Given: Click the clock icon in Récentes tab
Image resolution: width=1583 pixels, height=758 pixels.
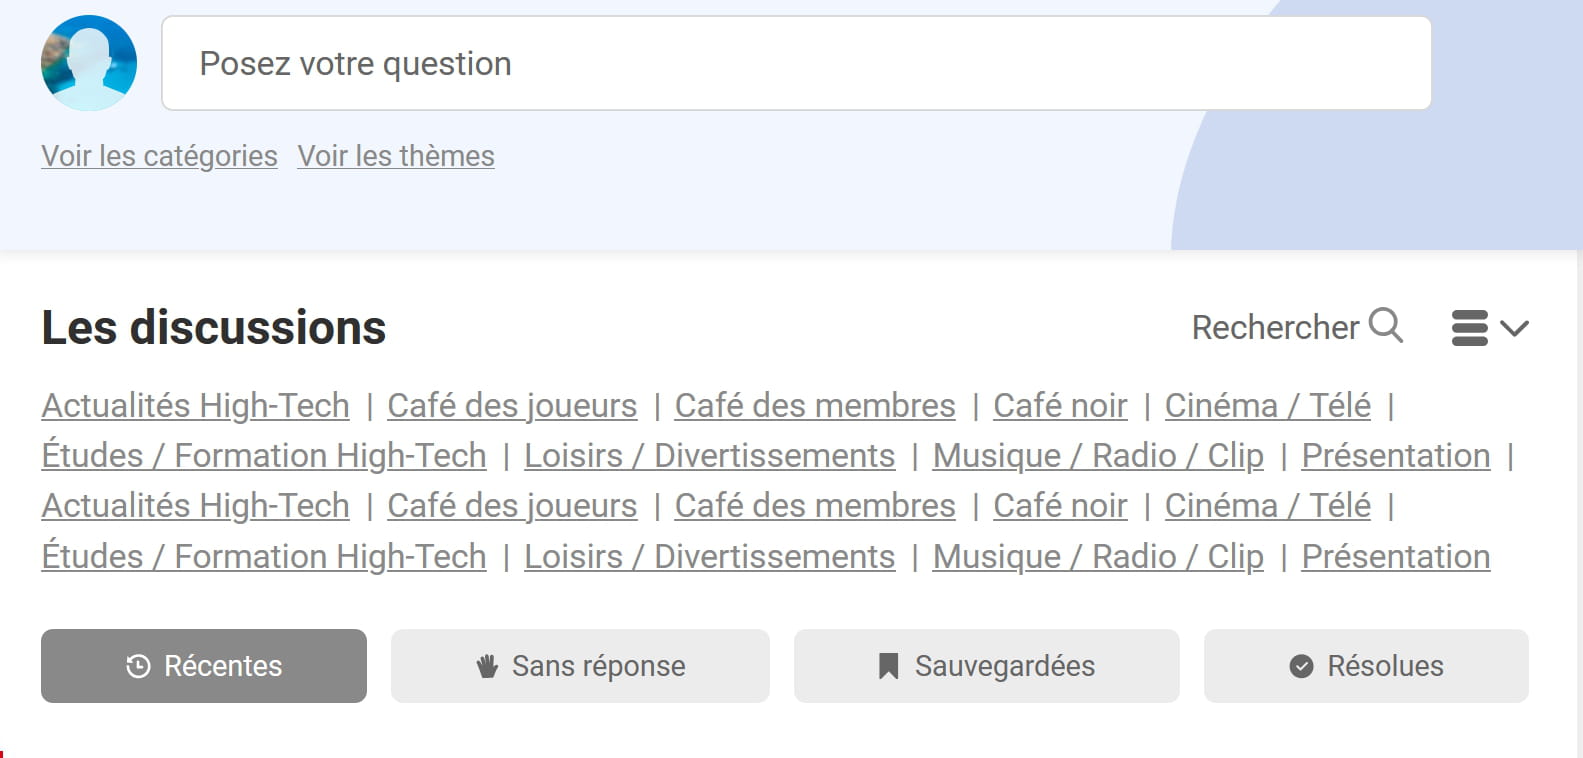Looking at the screenshot, I should (138, 666).
